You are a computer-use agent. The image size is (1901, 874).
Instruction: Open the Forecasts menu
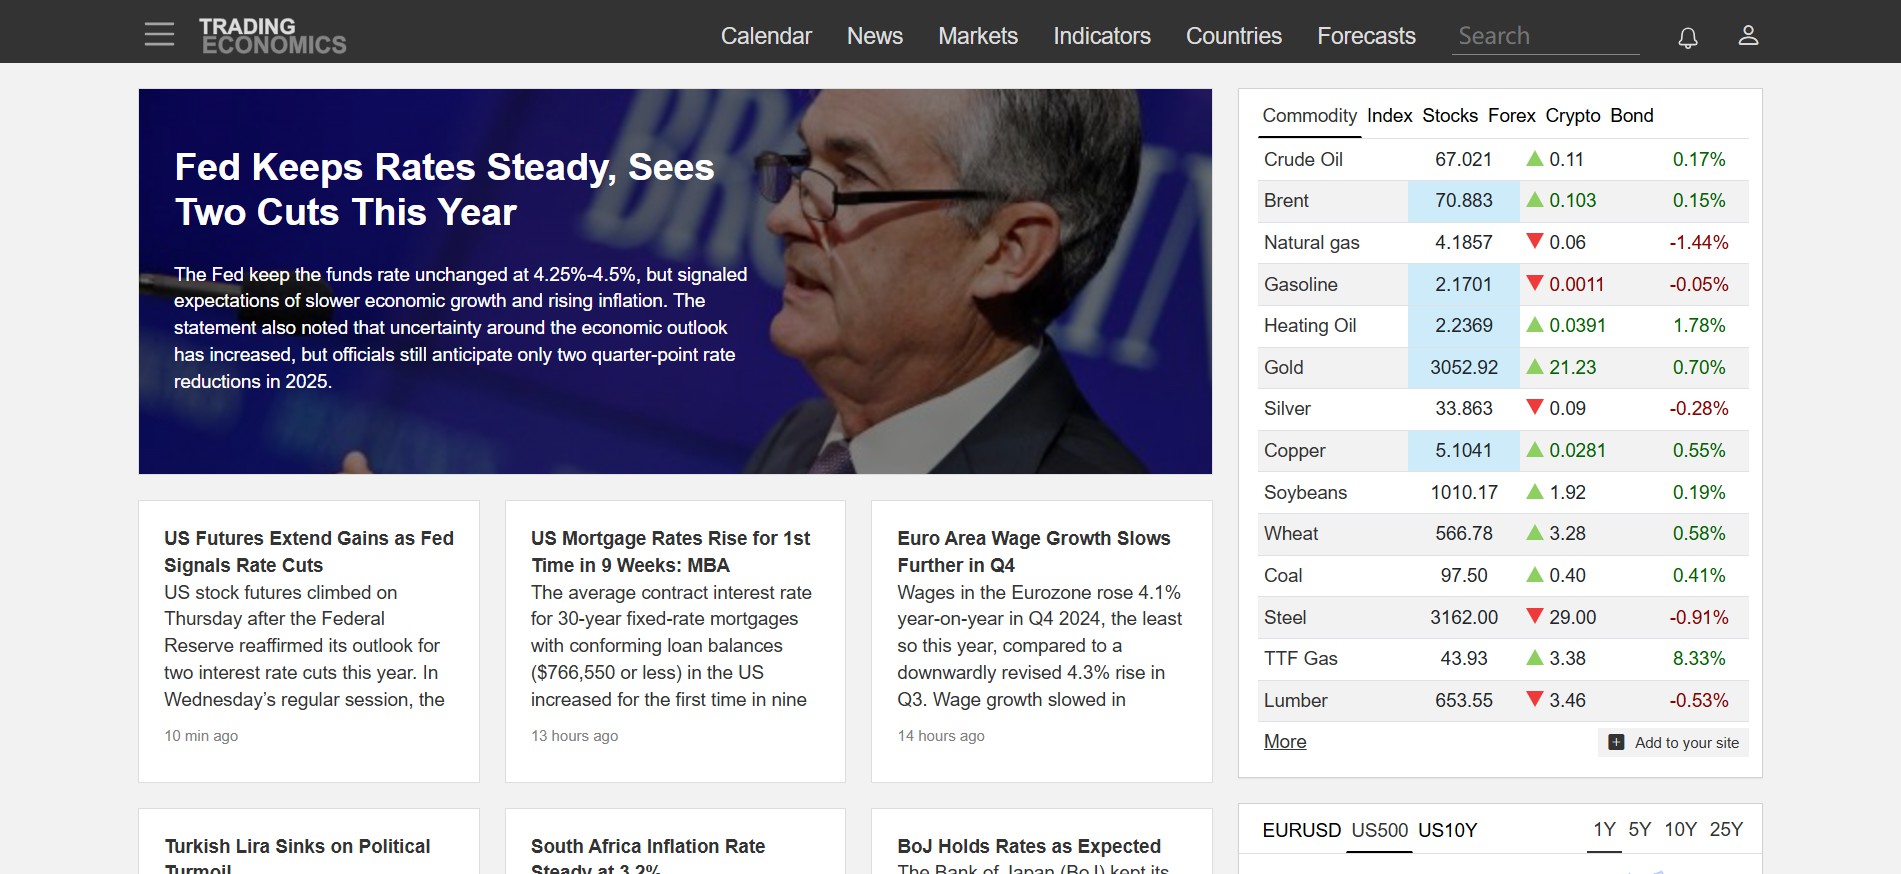pyautogui.click(x=1366, y=36)
